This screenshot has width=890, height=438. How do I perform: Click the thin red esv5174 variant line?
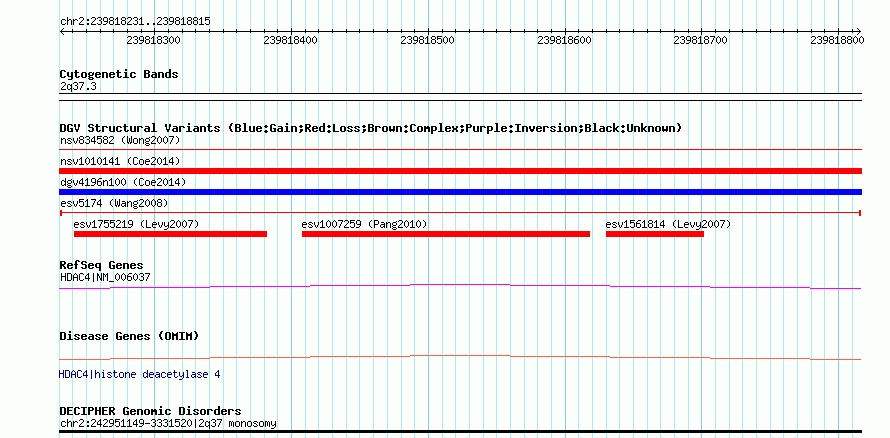click(x=460, y=213)
